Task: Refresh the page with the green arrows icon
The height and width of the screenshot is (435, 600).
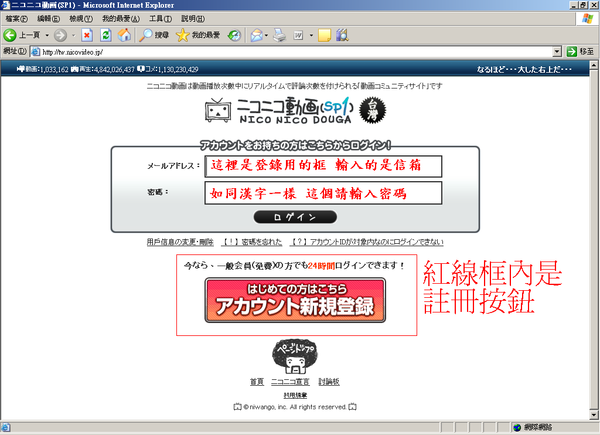Action: pyautogui.click(x=106, y=35)
